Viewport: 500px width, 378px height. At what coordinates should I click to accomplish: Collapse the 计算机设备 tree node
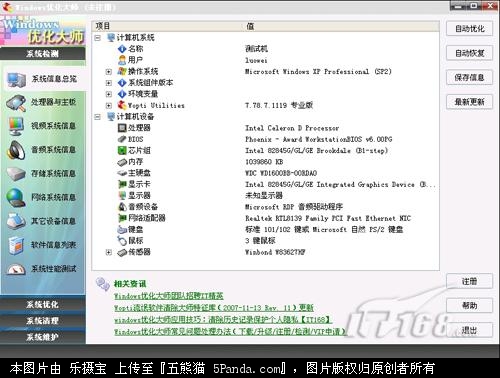[x=97, y=117]
